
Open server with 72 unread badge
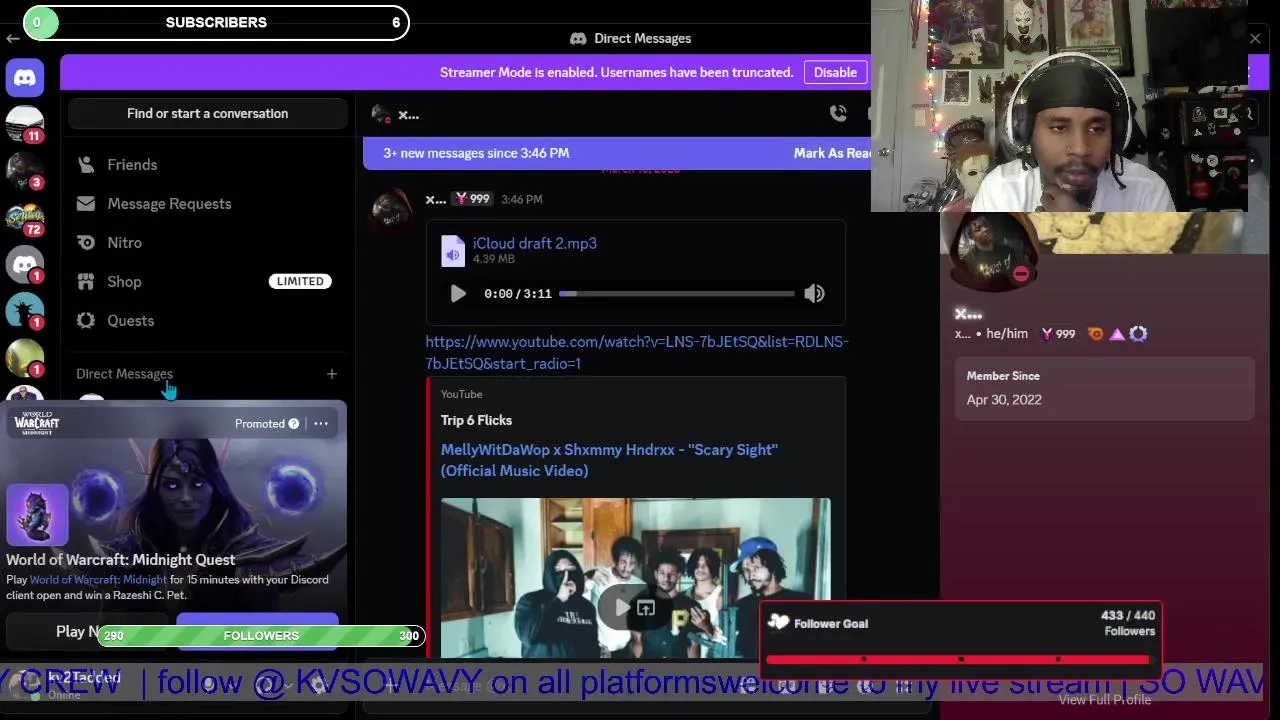(25, 218)
